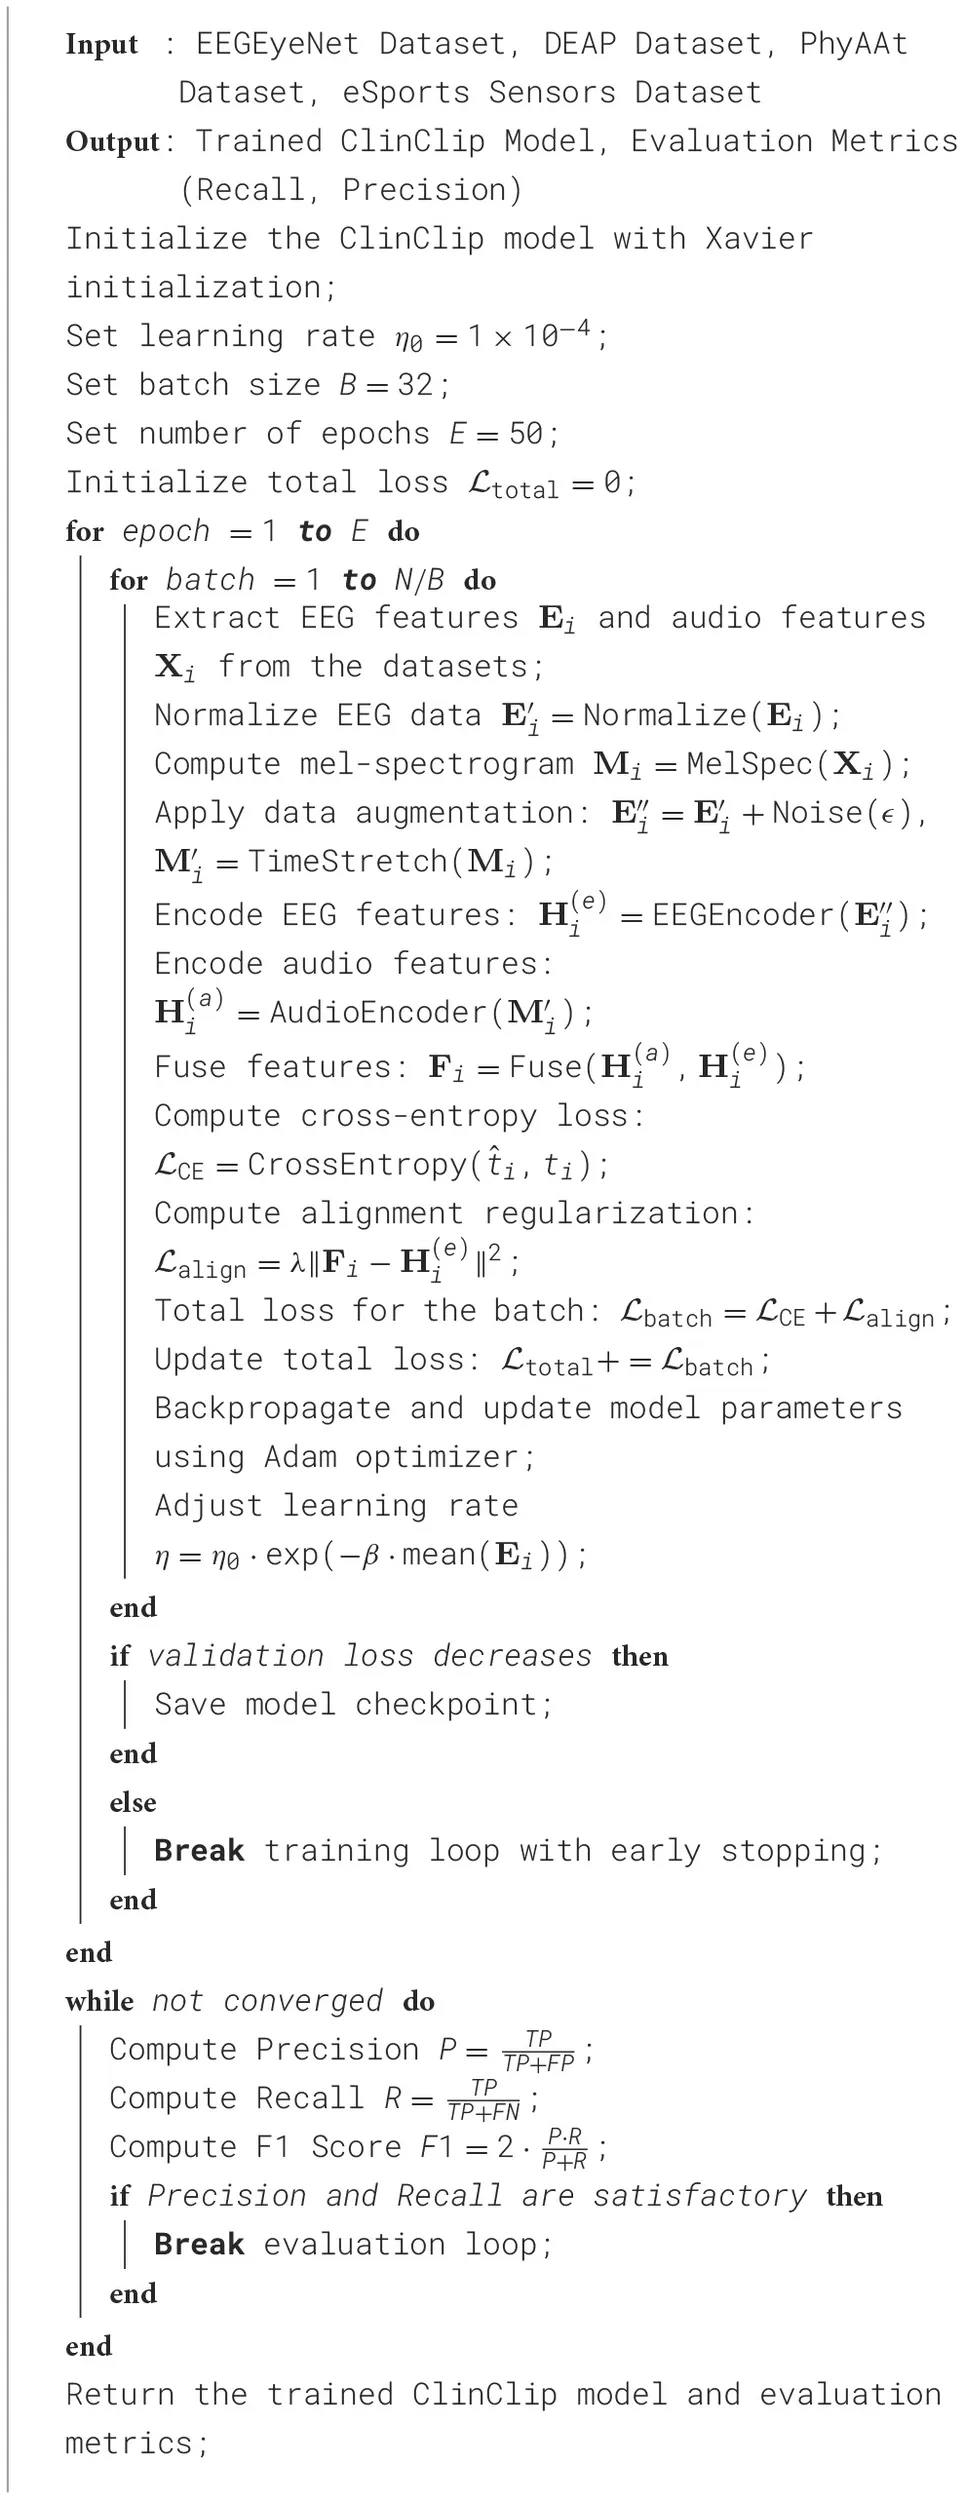Click the "Initialize total loss" line

[x=350, y=483]
